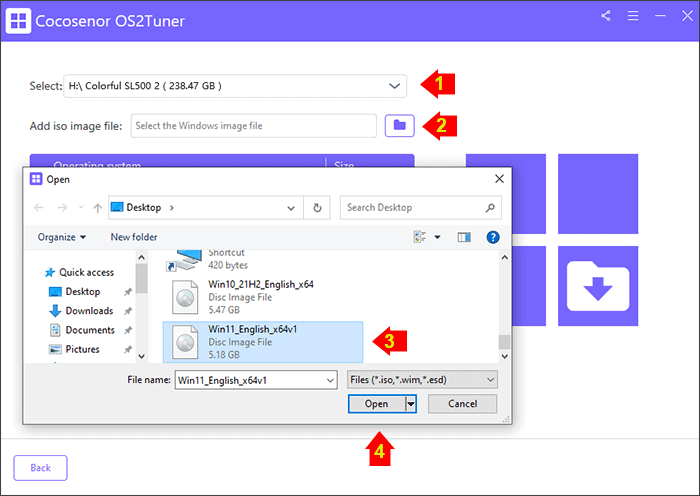
Task: Click the 5.47 GB size text
Action: click(x=224, y=310)
